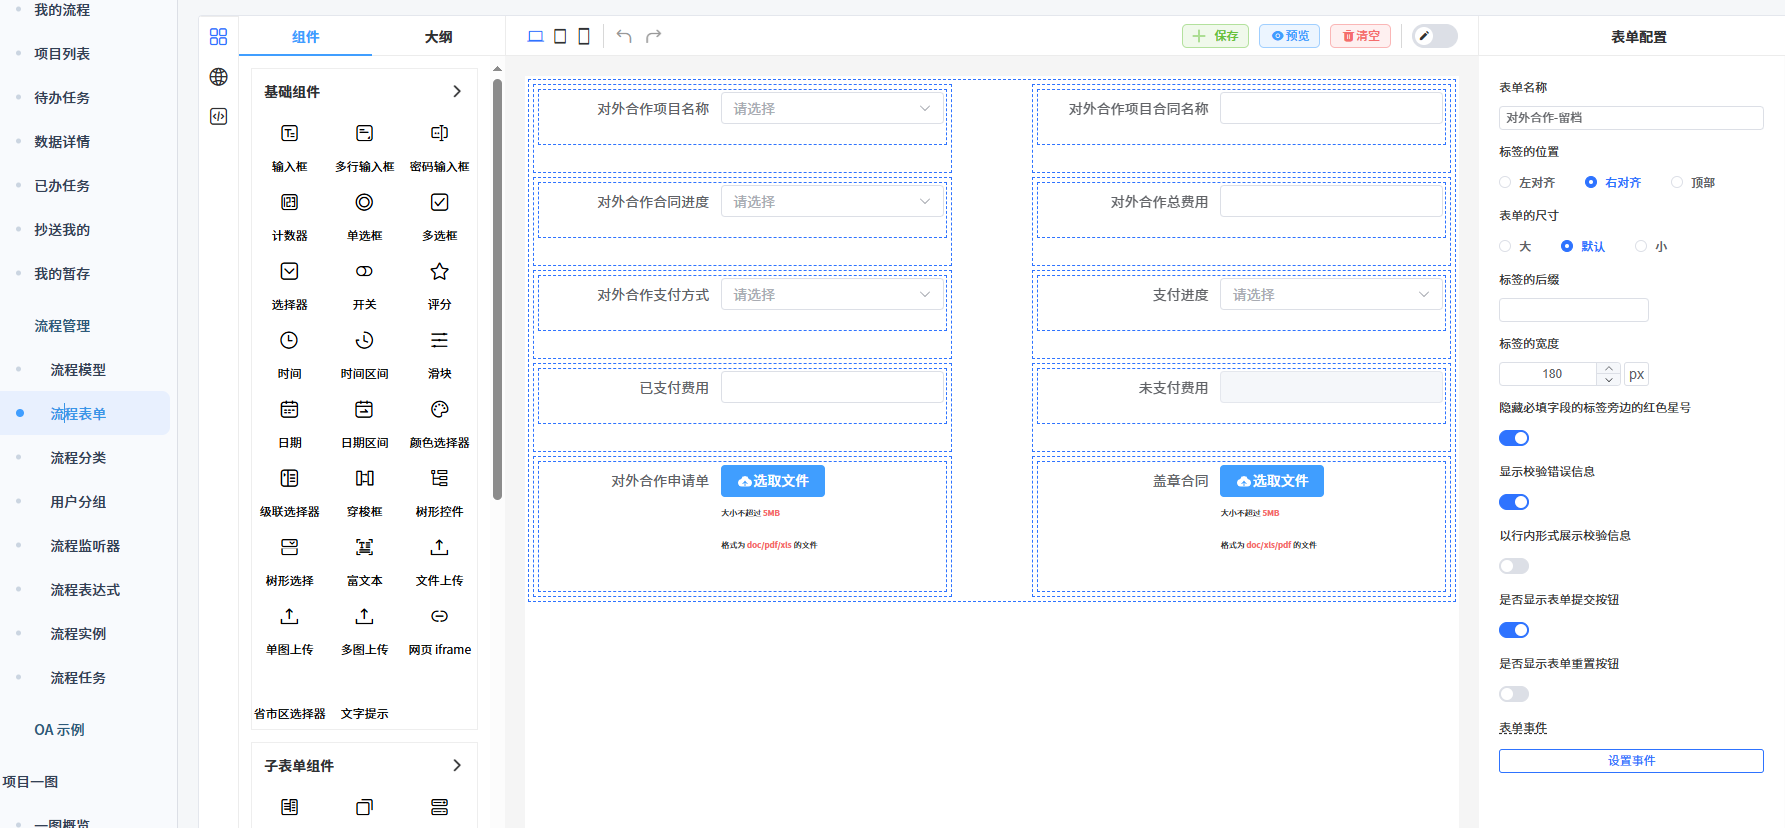Toggle 隐藏必填字段的标签旁边的红色星号 switch

click(x=1514, y=438)
